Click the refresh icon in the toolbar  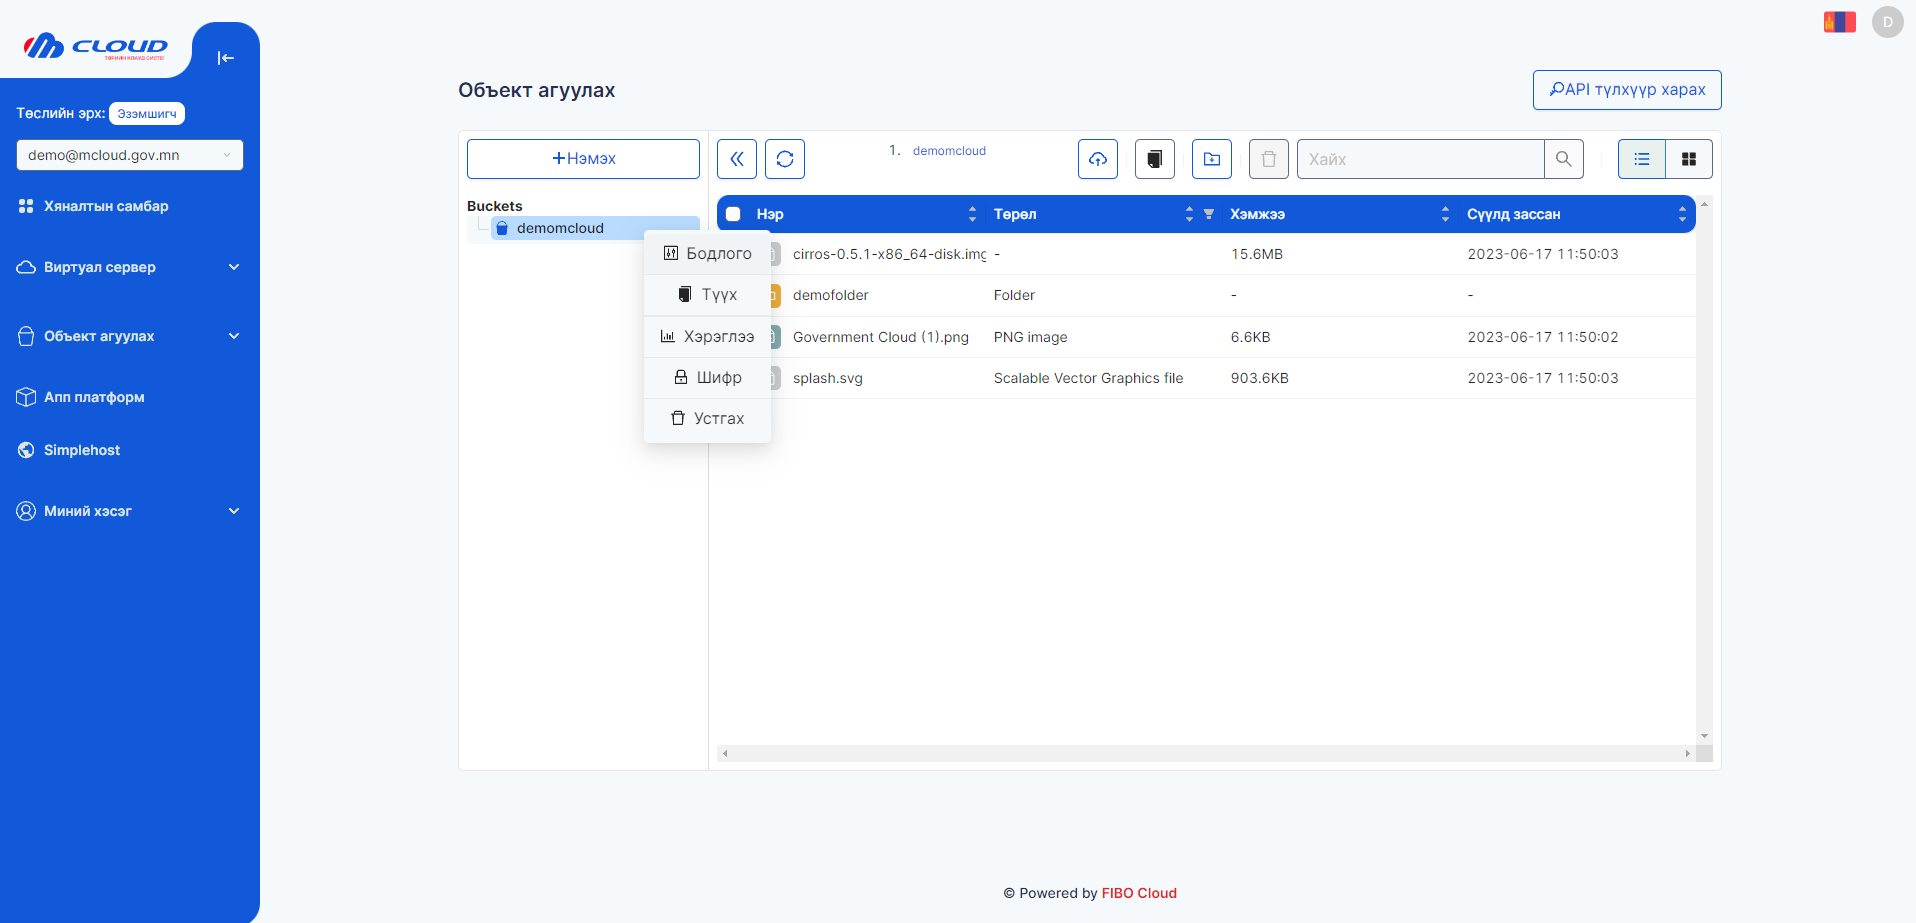(785, 159)
